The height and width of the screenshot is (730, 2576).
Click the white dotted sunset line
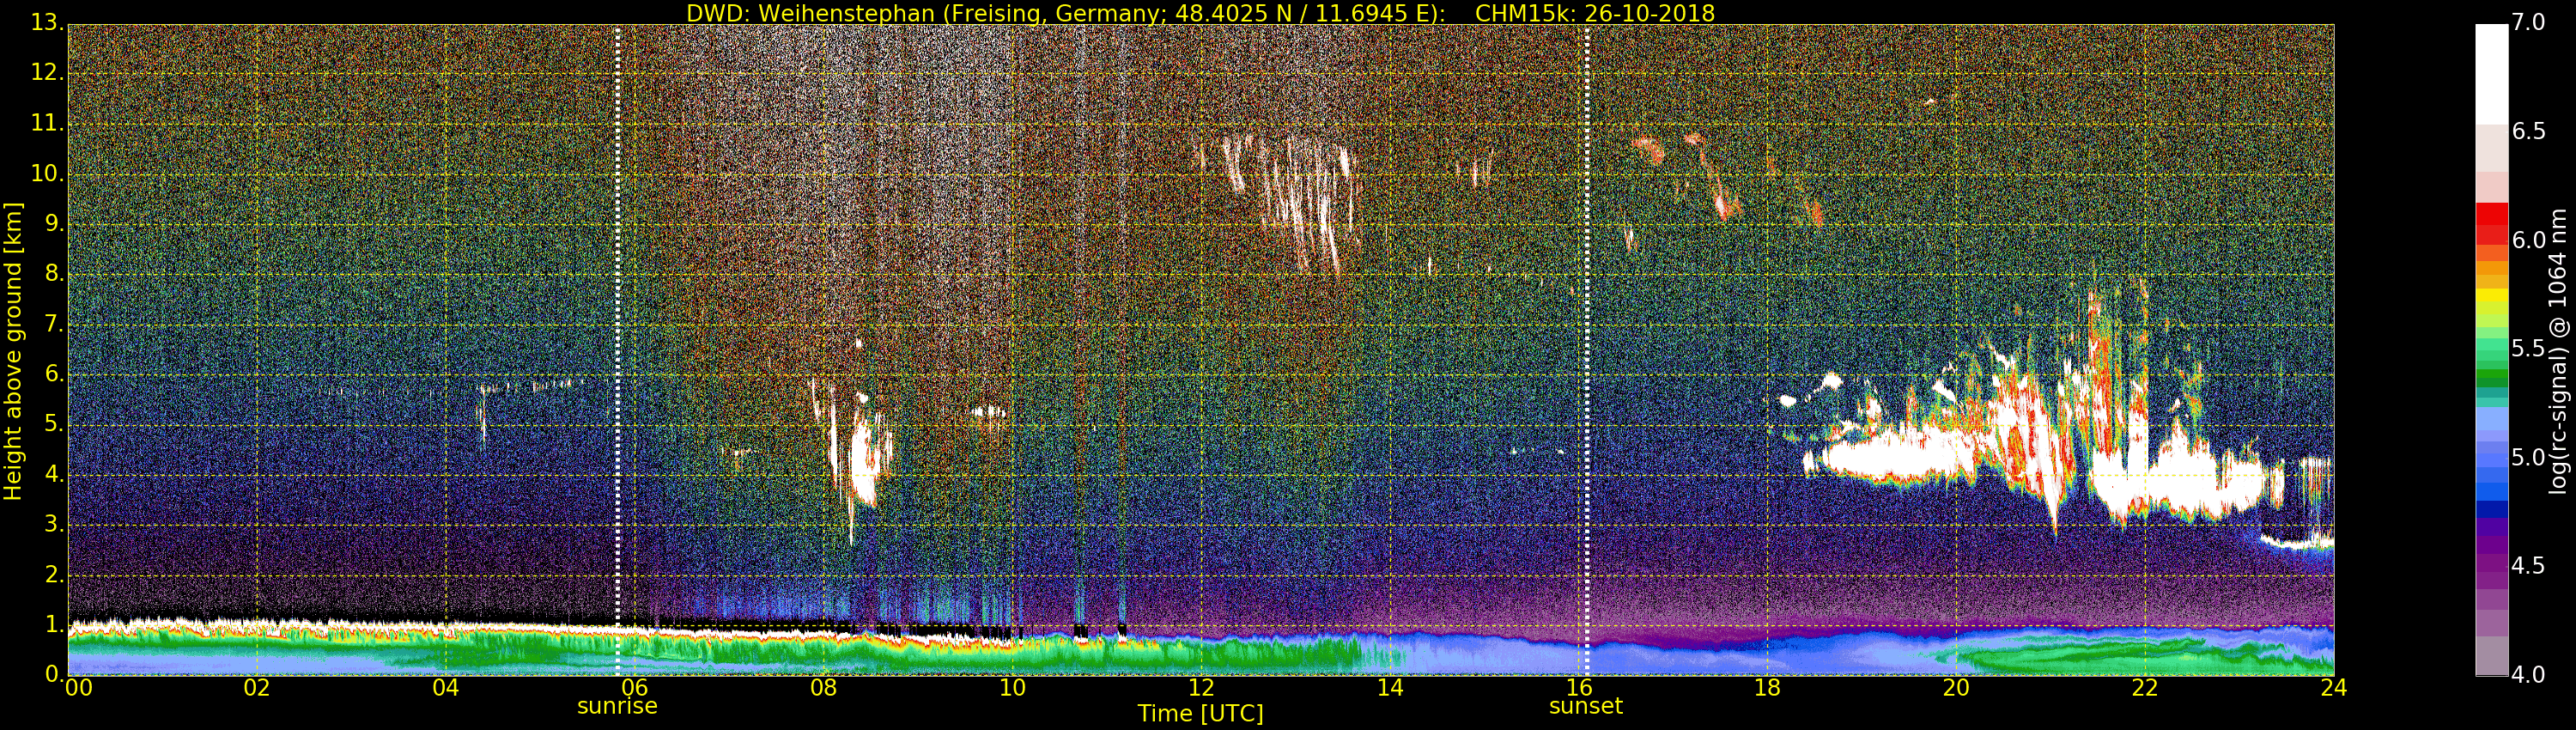(1586, 350)
